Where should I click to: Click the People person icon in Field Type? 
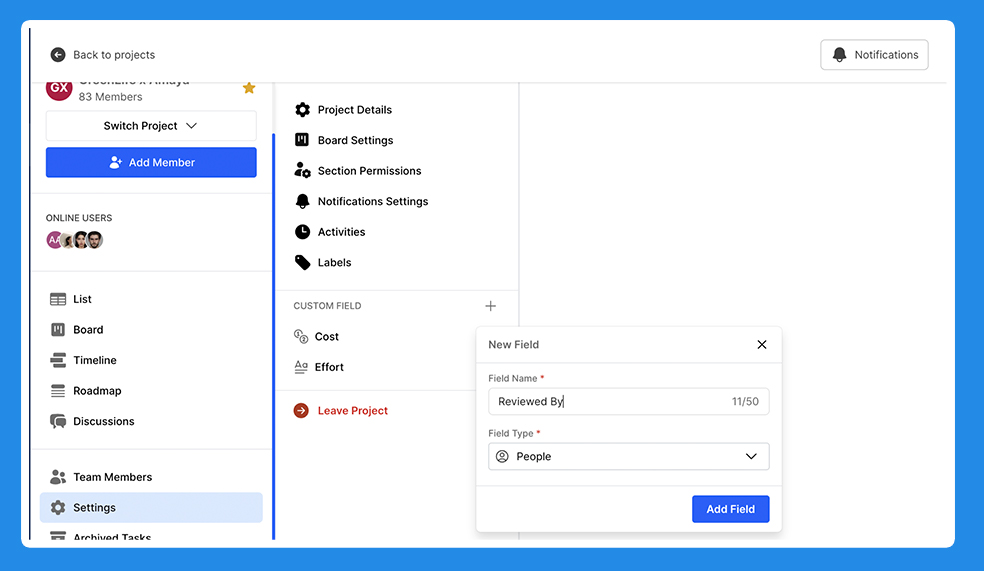(502, 456)
